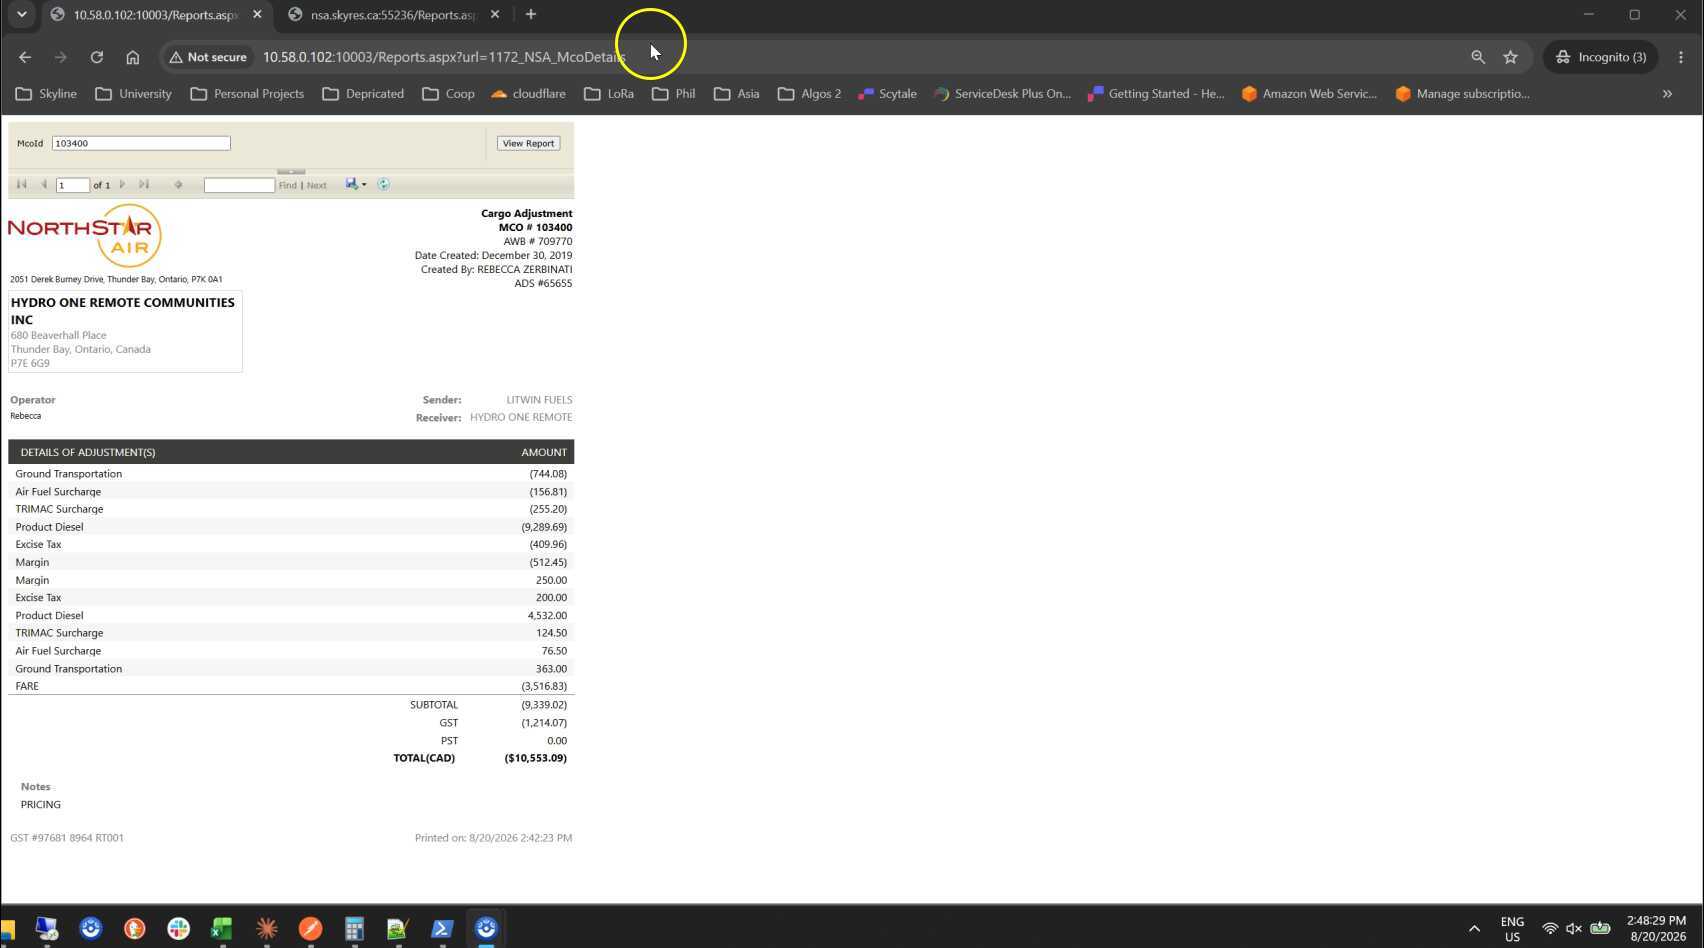Open the cloudflare bookmark
Screen dimensions: 1704x948
(528, 94)
